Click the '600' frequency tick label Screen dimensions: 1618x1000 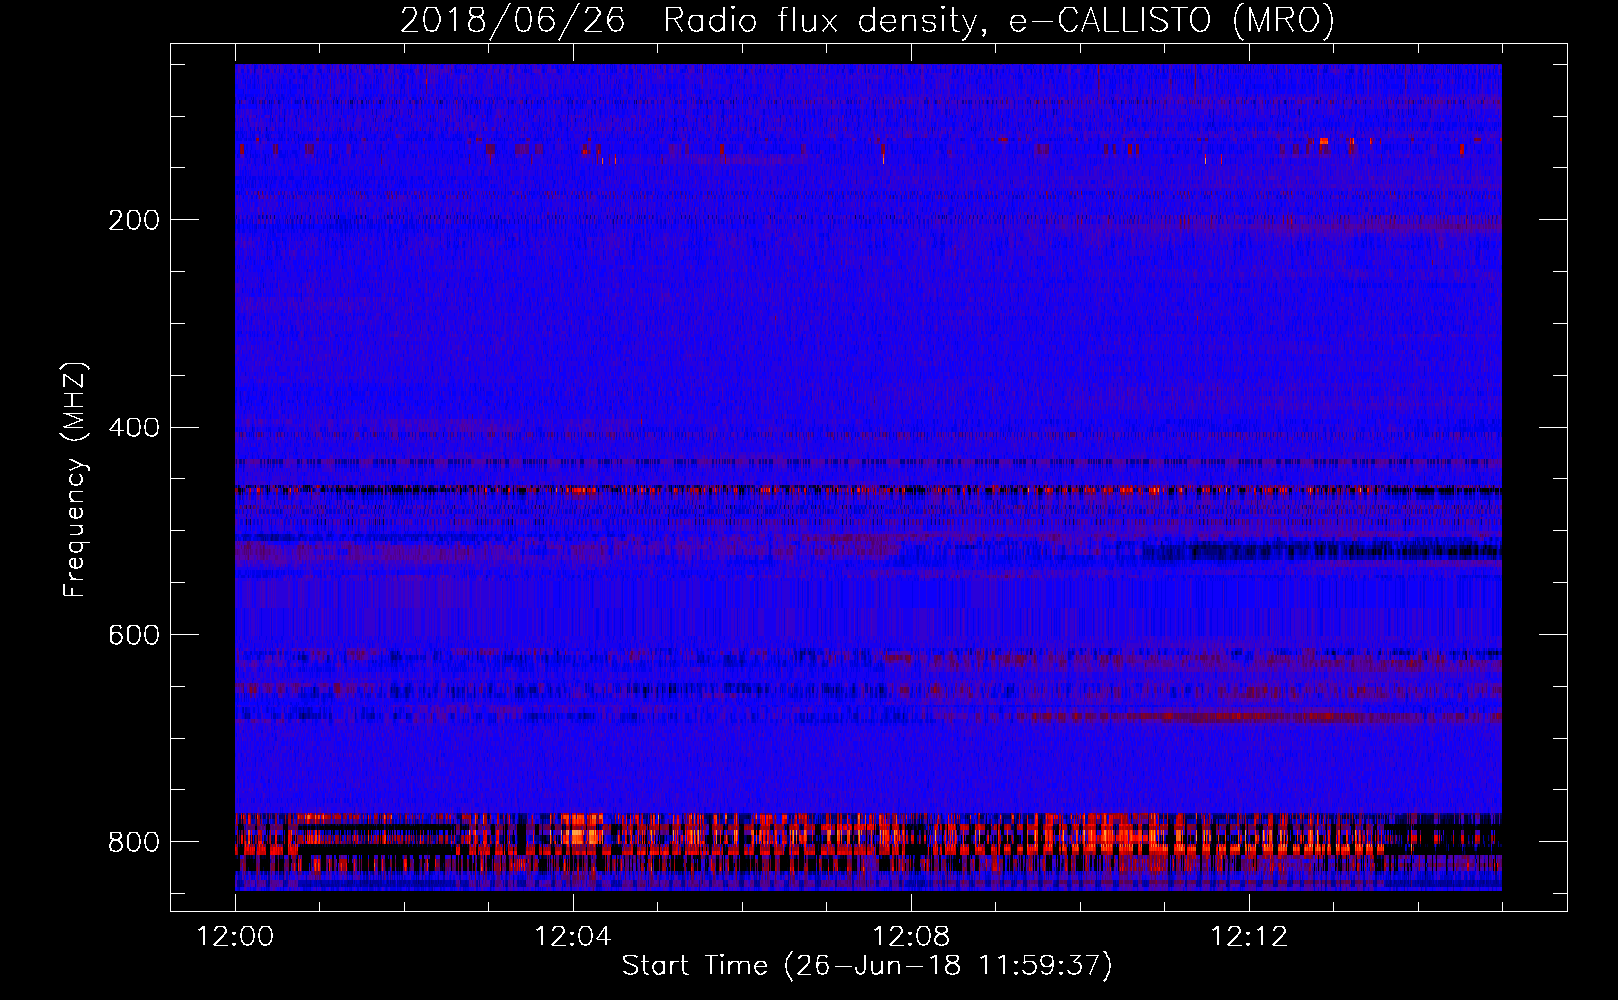coord(134,636)
